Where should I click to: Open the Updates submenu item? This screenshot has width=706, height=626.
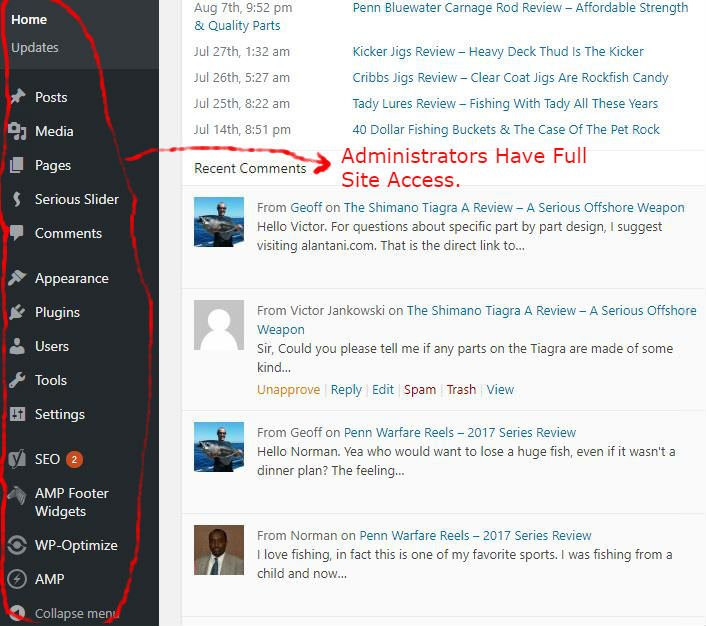pos(35,47)
